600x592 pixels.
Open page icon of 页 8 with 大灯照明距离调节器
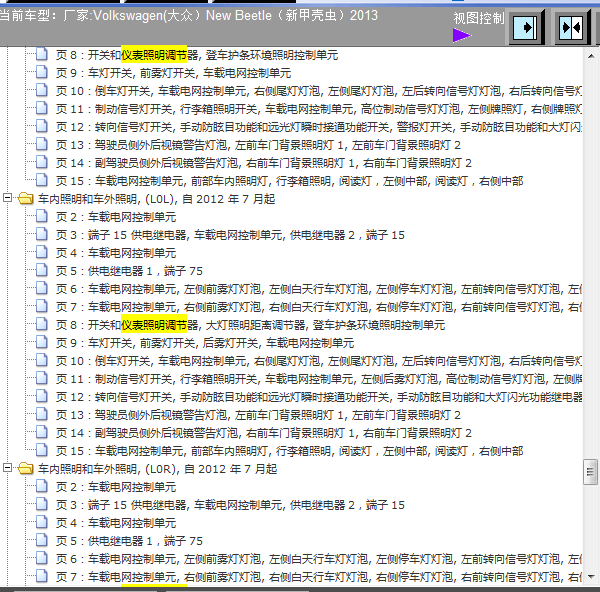click(42, 324)
